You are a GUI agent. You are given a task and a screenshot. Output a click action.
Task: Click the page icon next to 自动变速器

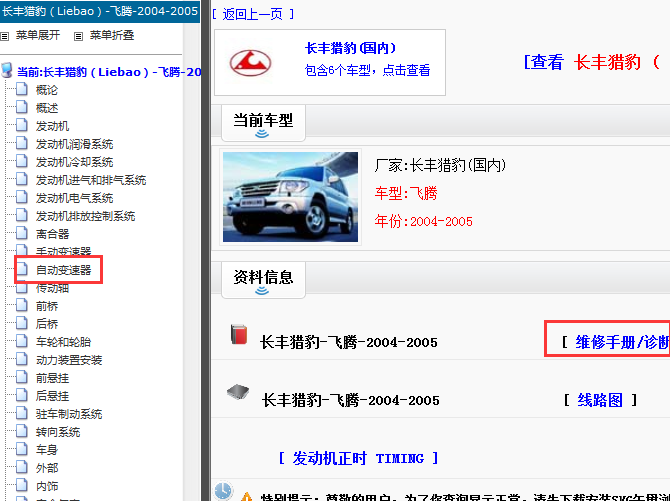coord(22,269)
